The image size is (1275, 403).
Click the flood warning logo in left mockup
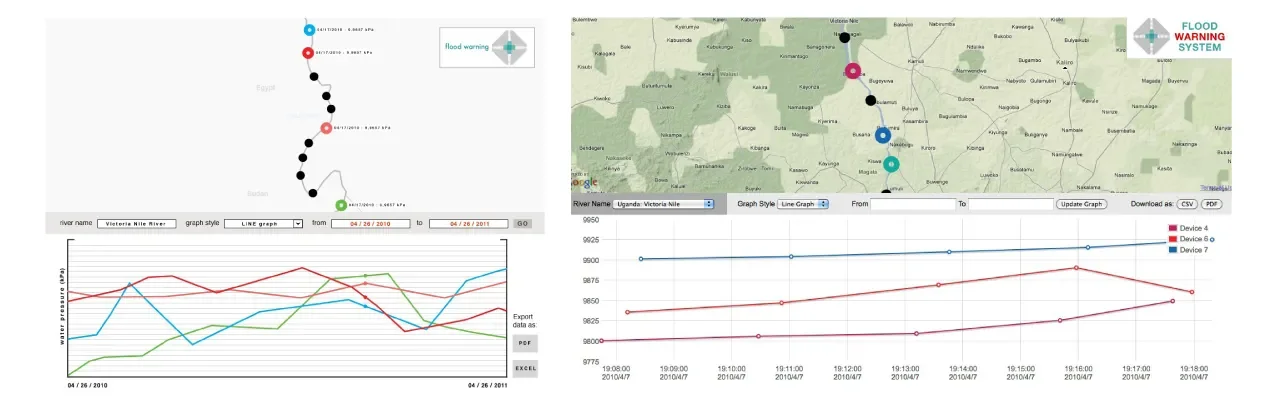(x=487, y=47)
